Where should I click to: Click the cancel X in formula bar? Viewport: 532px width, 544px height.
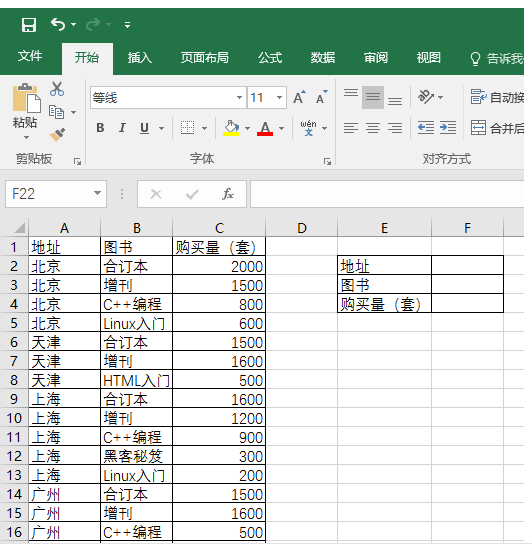click(x=156, y=194)
